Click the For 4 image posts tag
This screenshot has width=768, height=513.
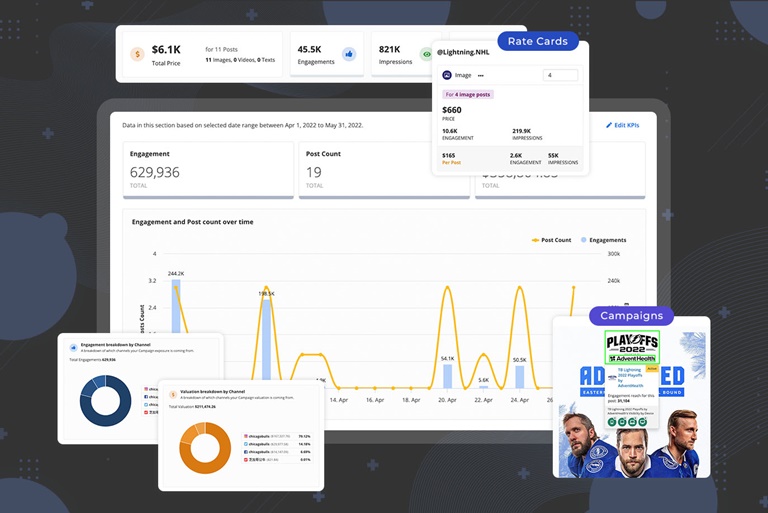(x=468, y=95)
